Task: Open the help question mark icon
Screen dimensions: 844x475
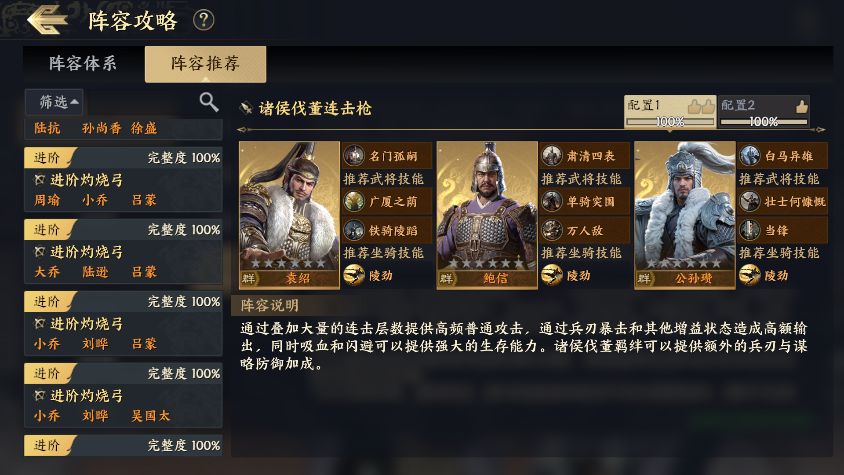Action: [203, 20]
